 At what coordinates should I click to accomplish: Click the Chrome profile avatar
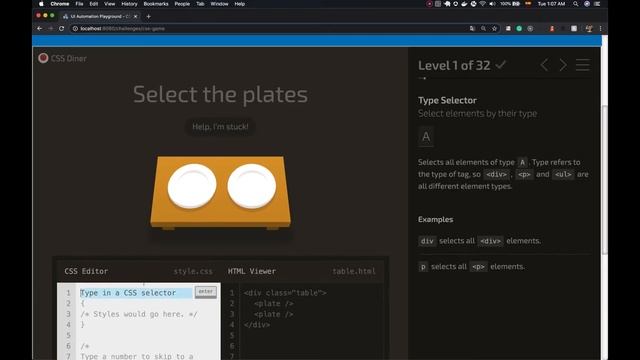[x=589, y=29]
